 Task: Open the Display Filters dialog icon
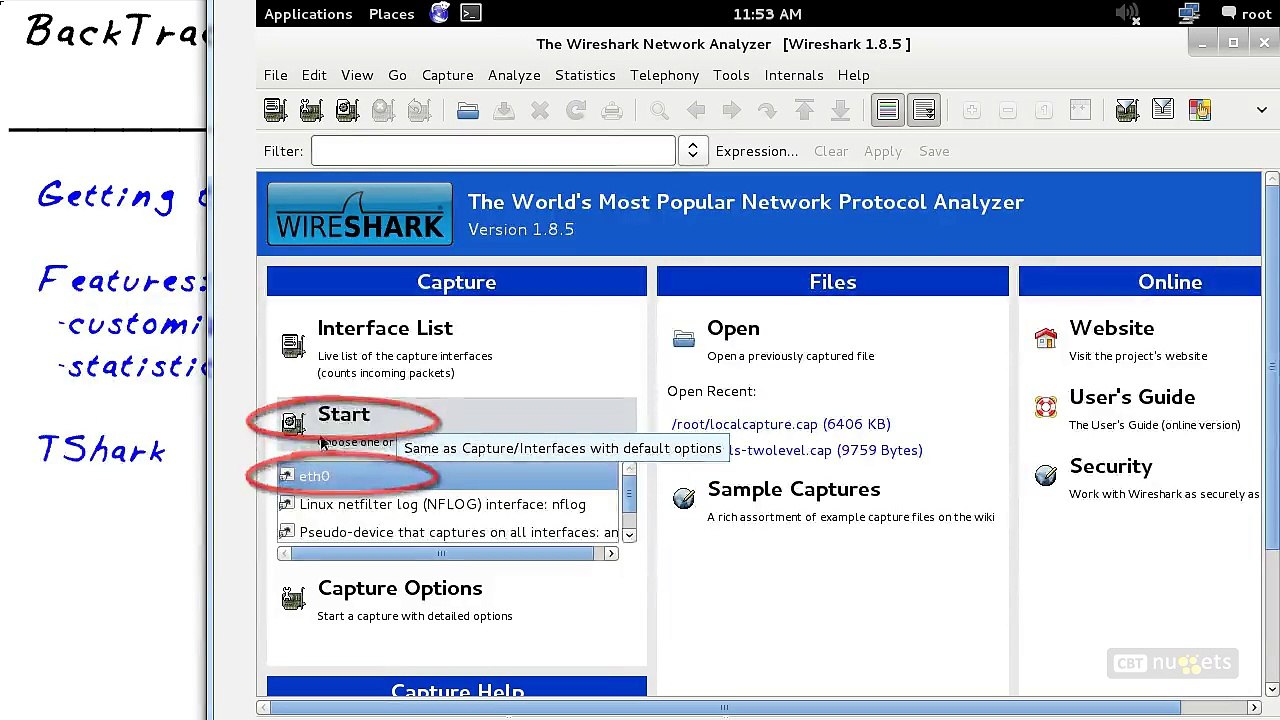click(x=1163, y=110)
